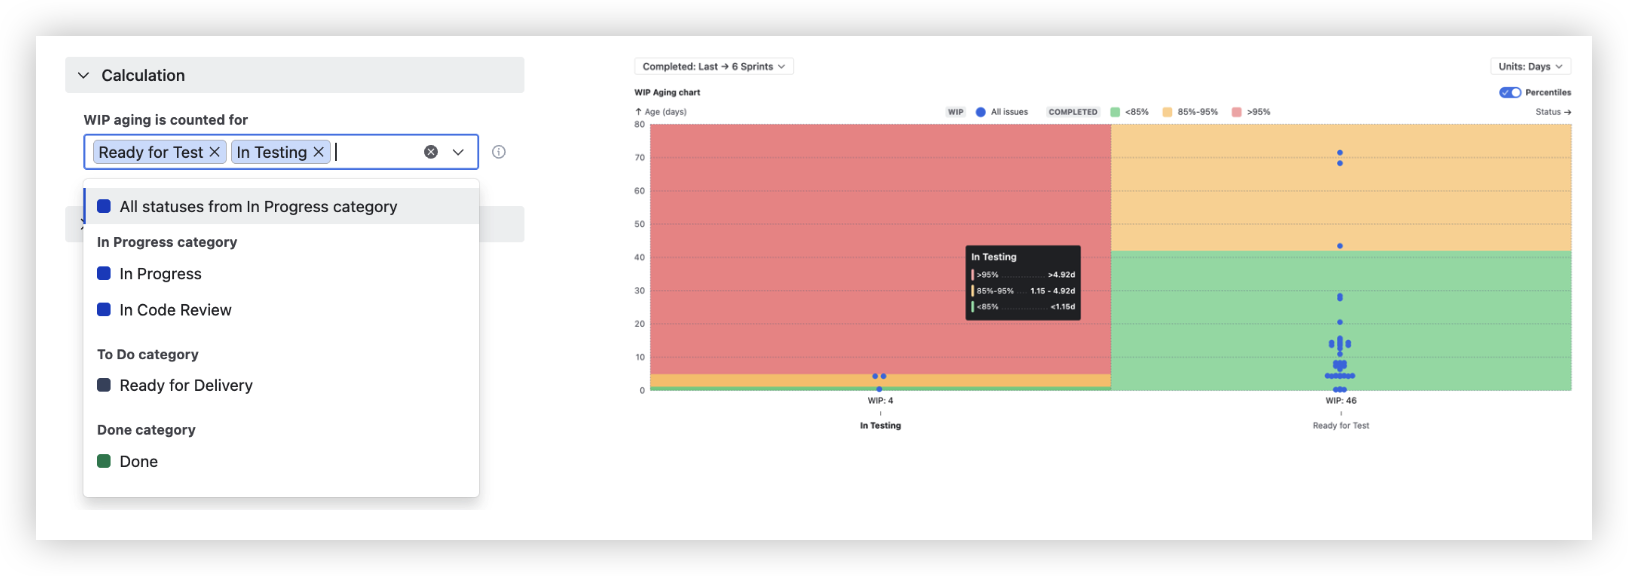Click the To Do category heading
This screenshot has height=576, width=1628.
[148, 354]
